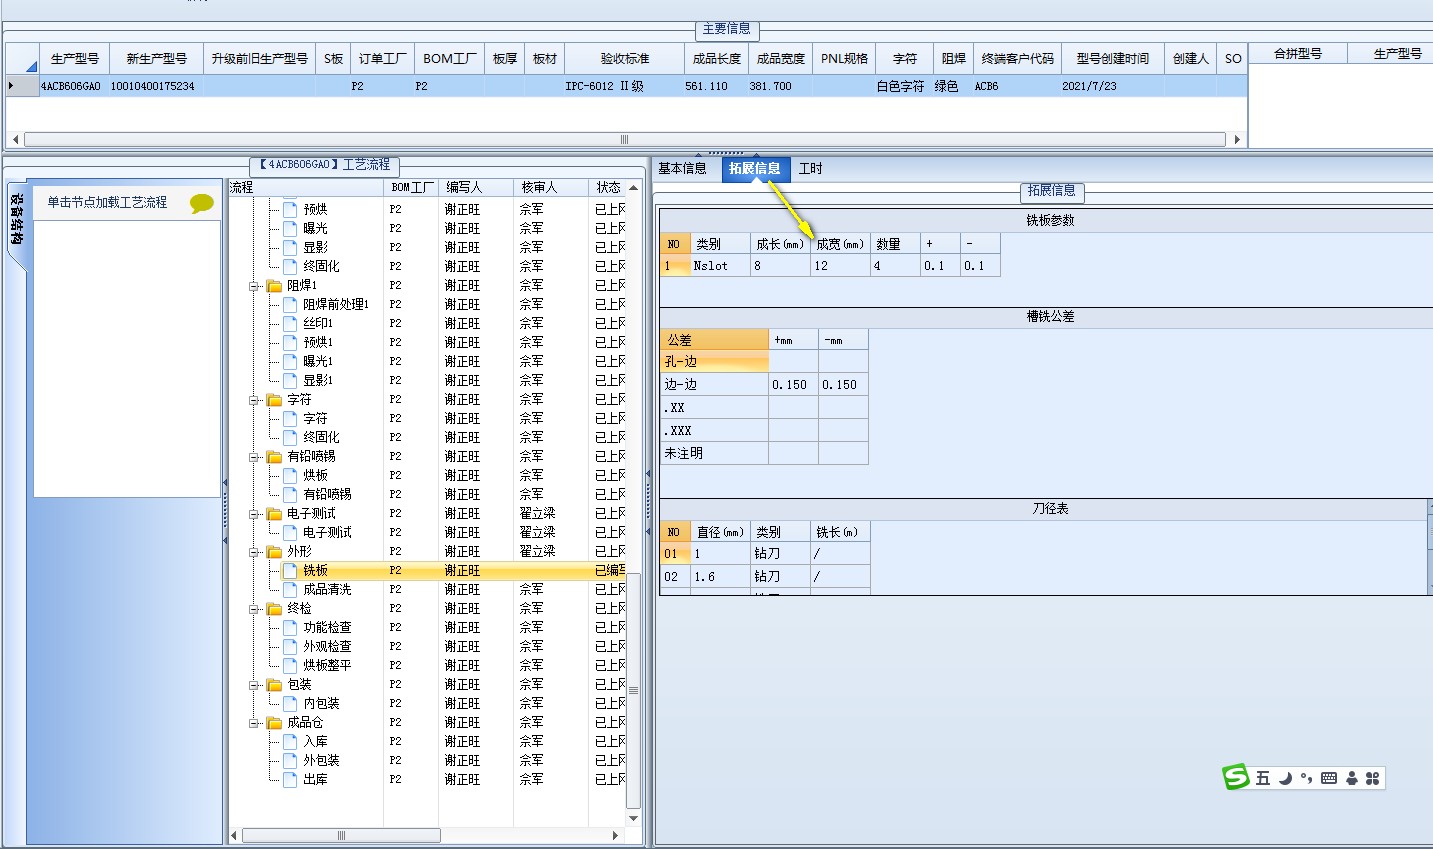Switch to the 基本信息 tab
The height and width of the screenshot is (849, 1433).
[x=683, y=169]
